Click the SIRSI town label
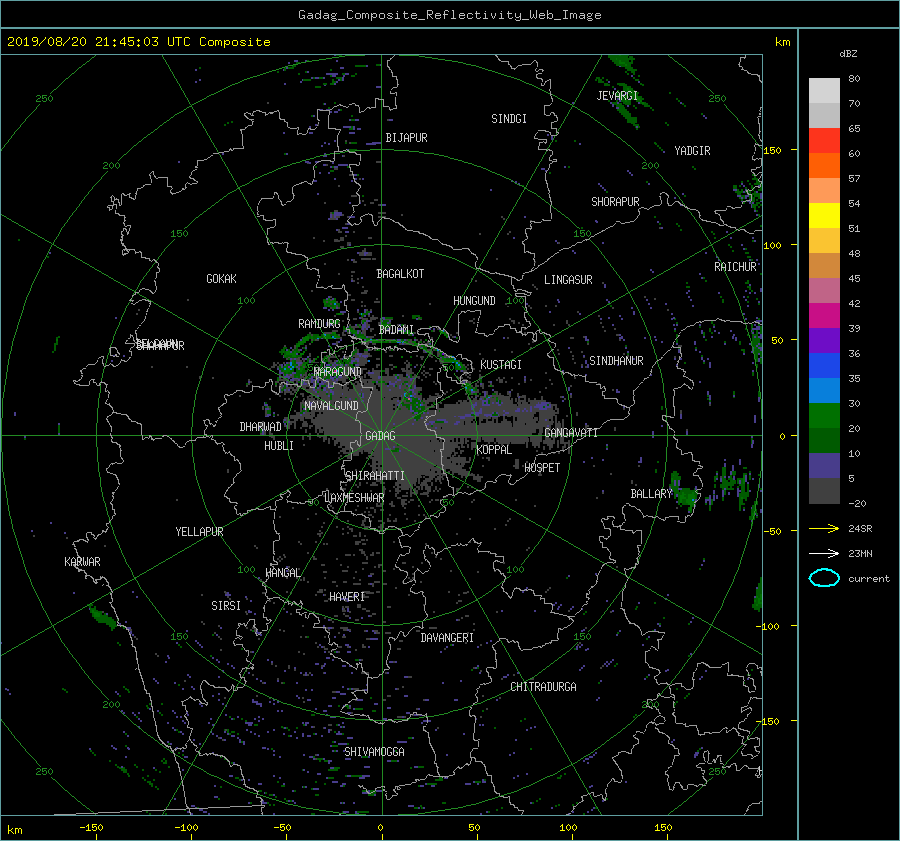This screenshot has width=900, height=841. 226,606
